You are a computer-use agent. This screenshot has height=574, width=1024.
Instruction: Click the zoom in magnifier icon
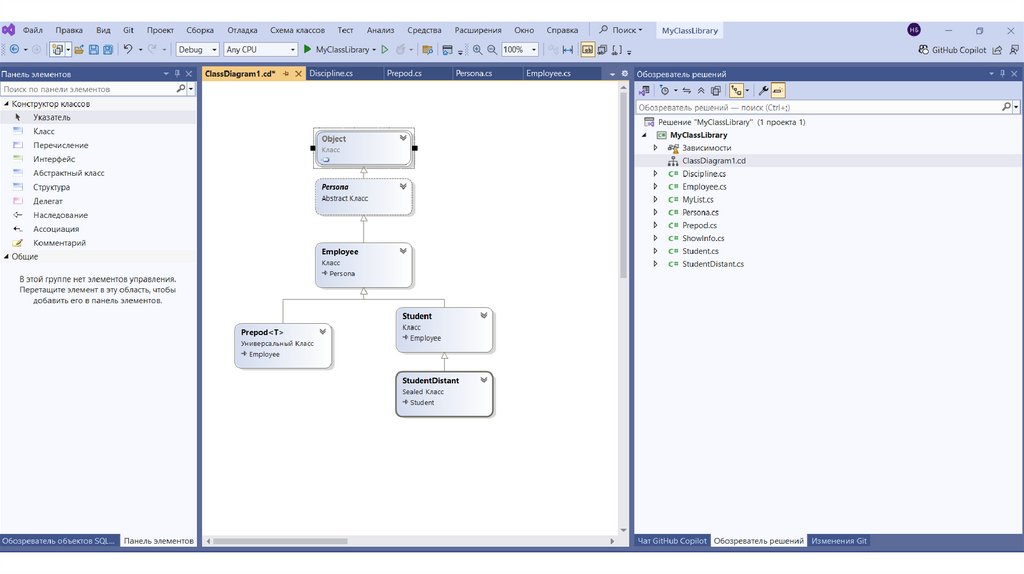tap(477, 49)
